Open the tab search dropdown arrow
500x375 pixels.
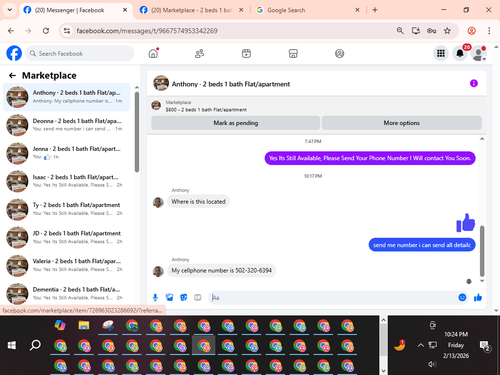[x=10, y=10]
